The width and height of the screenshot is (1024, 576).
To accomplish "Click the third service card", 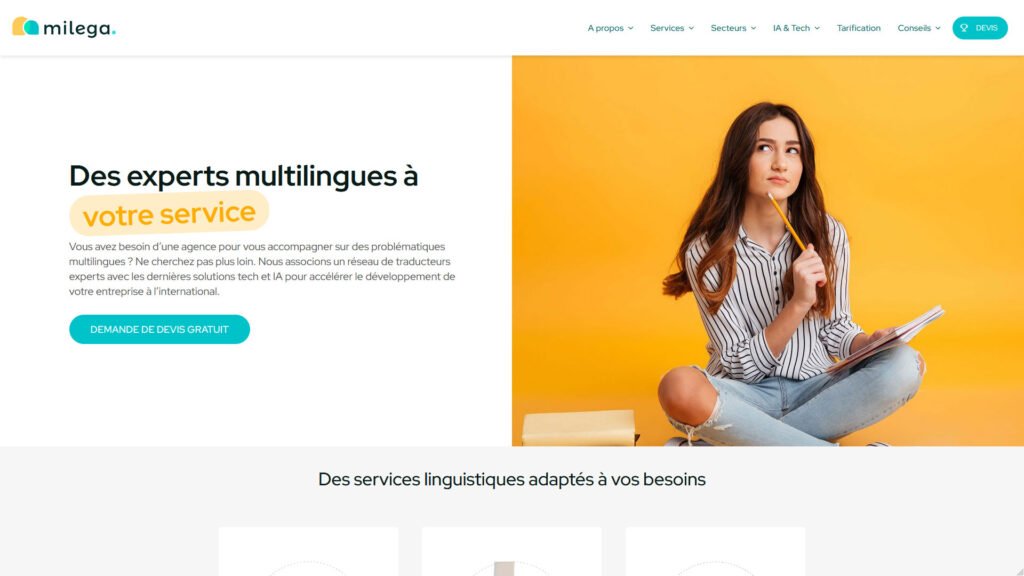I will click(x=715, y=551).
